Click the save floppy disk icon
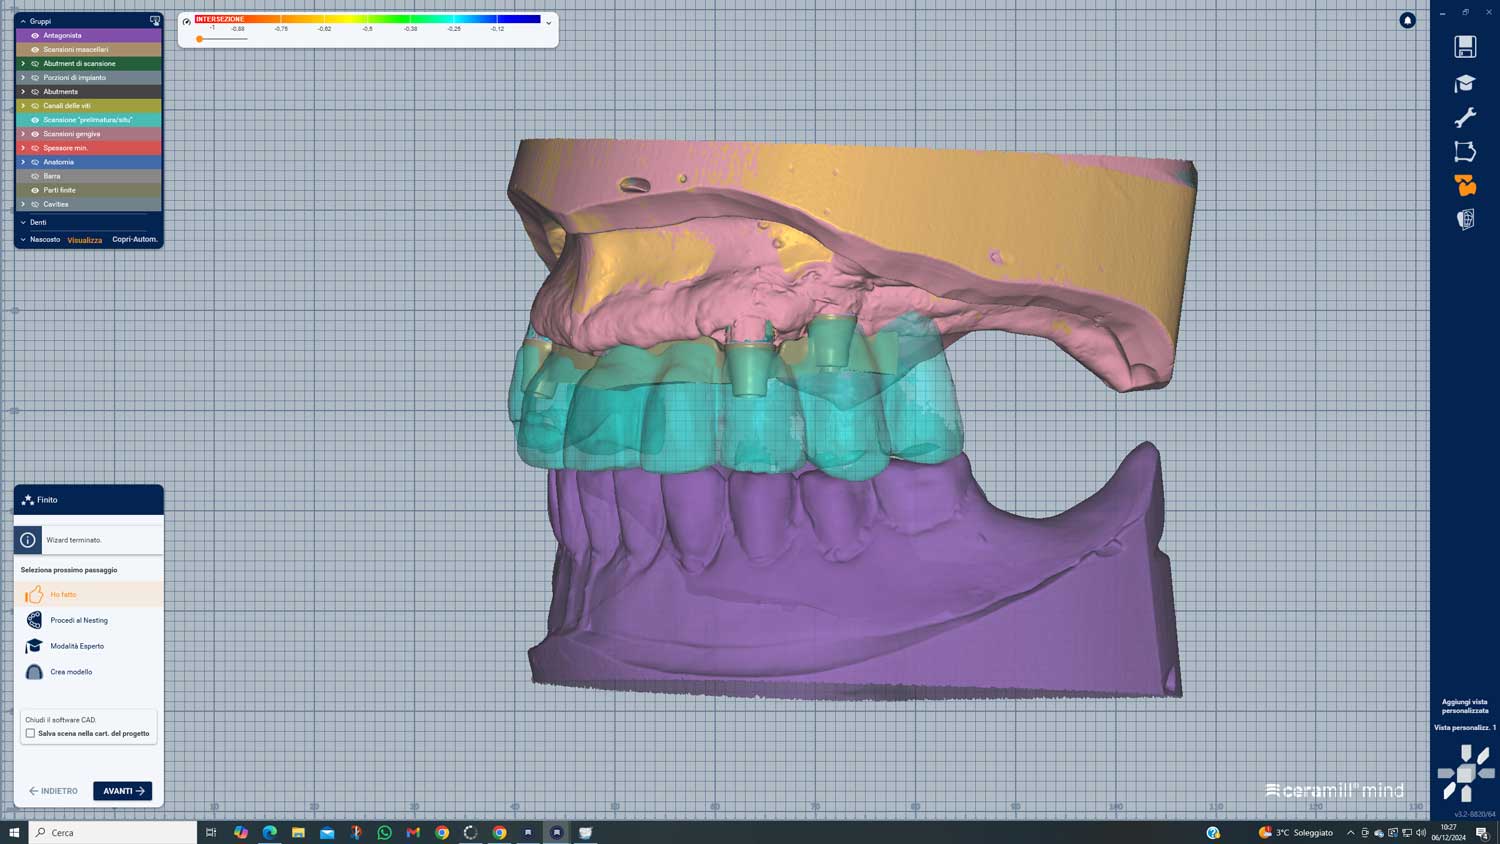 [x=1465, y=47]
